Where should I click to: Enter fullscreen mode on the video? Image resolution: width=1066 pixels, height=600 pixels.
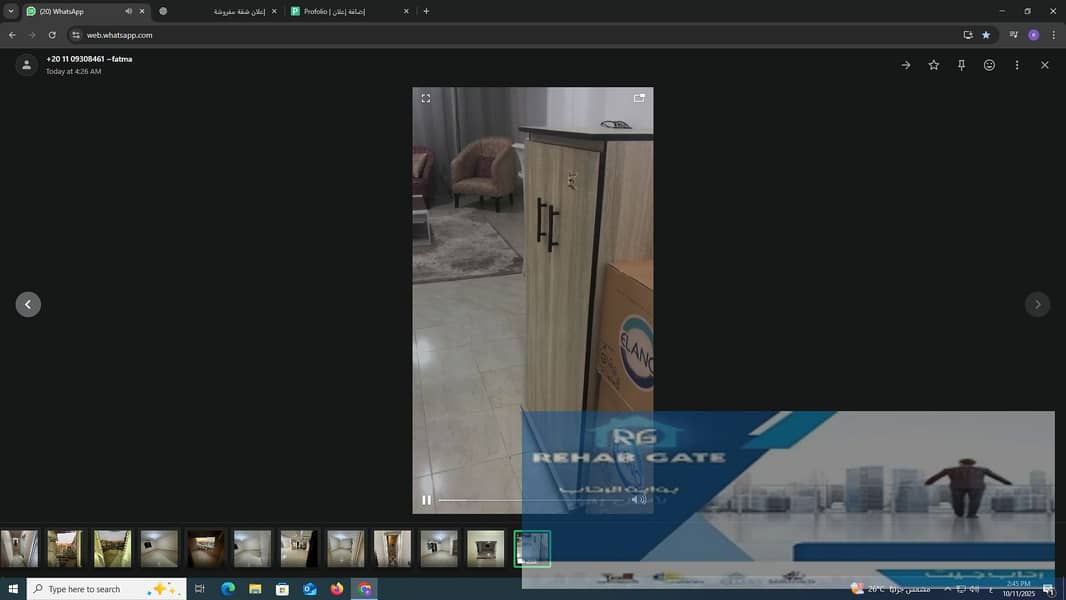click(426, 98)
